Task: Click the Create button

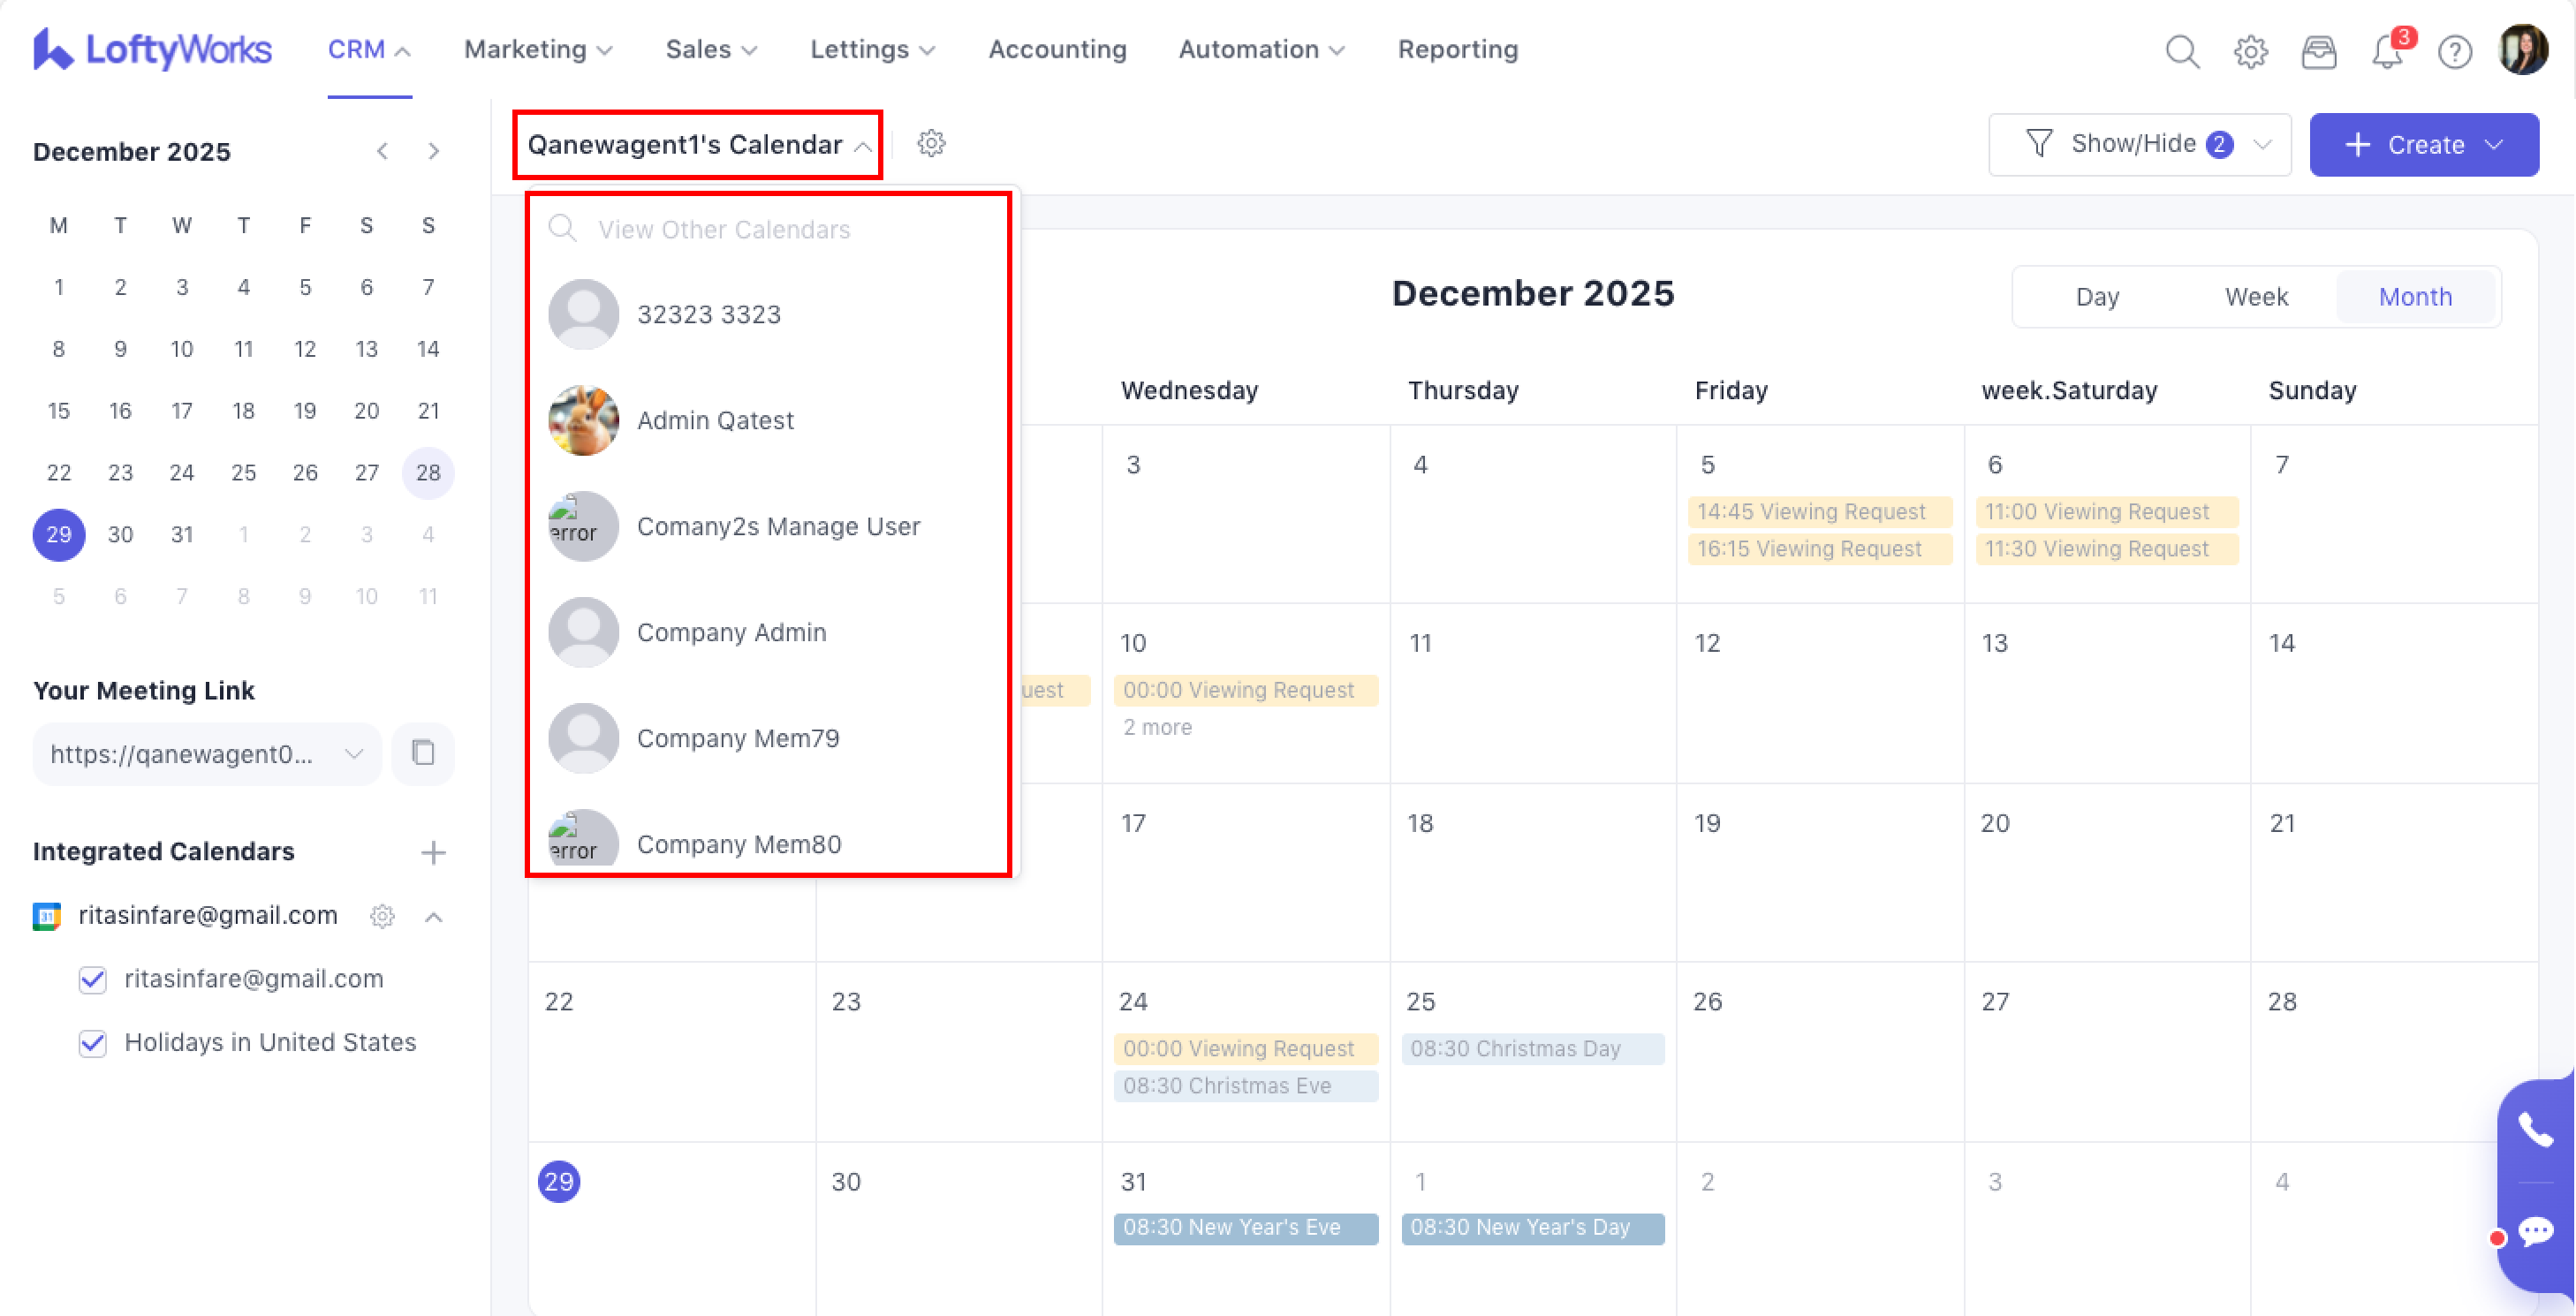Action: (x=2422, y=145)
